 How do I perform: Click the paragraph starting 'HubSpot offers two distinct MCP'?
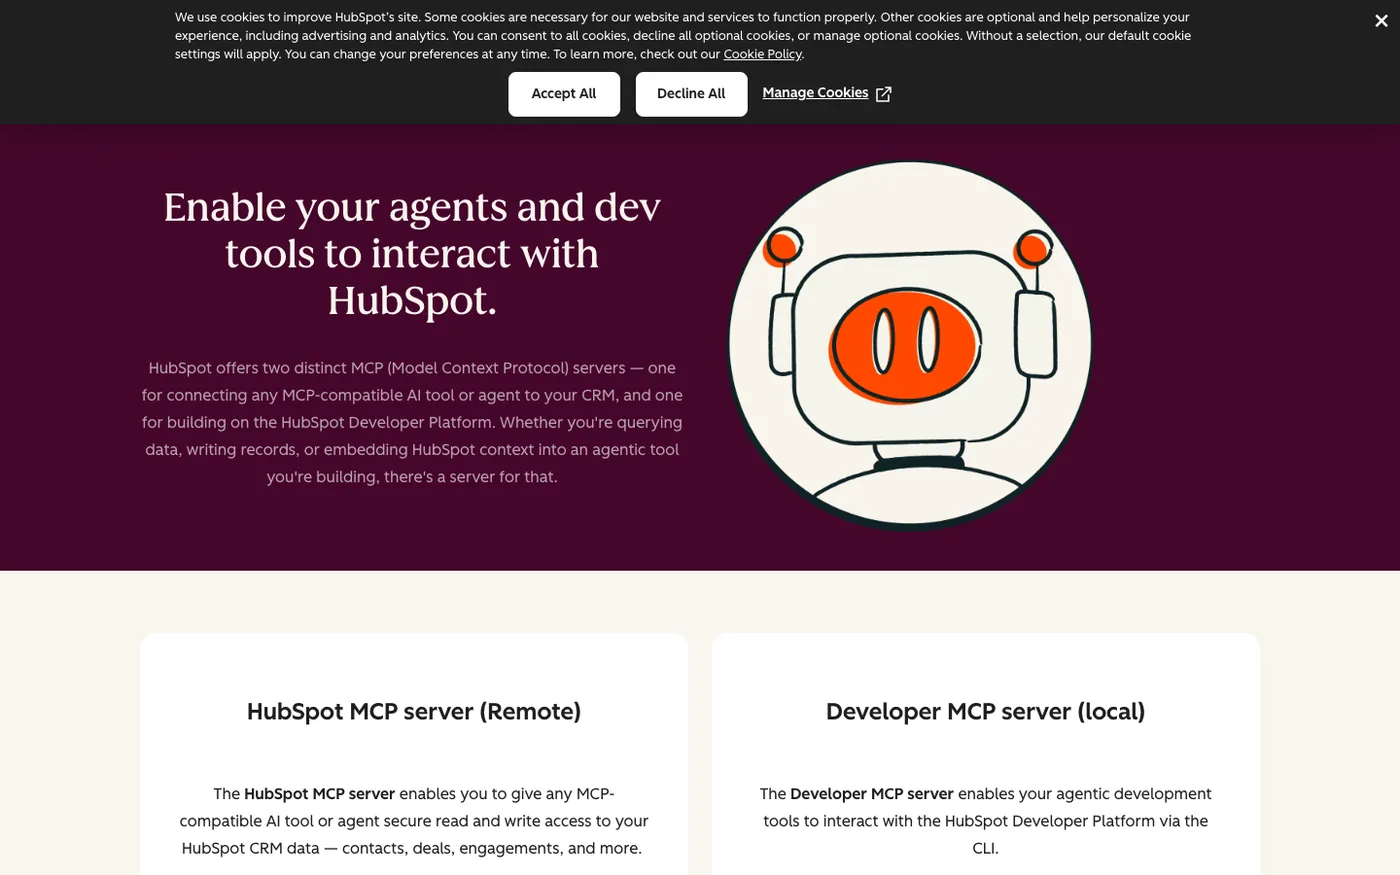tap(412, 422)
